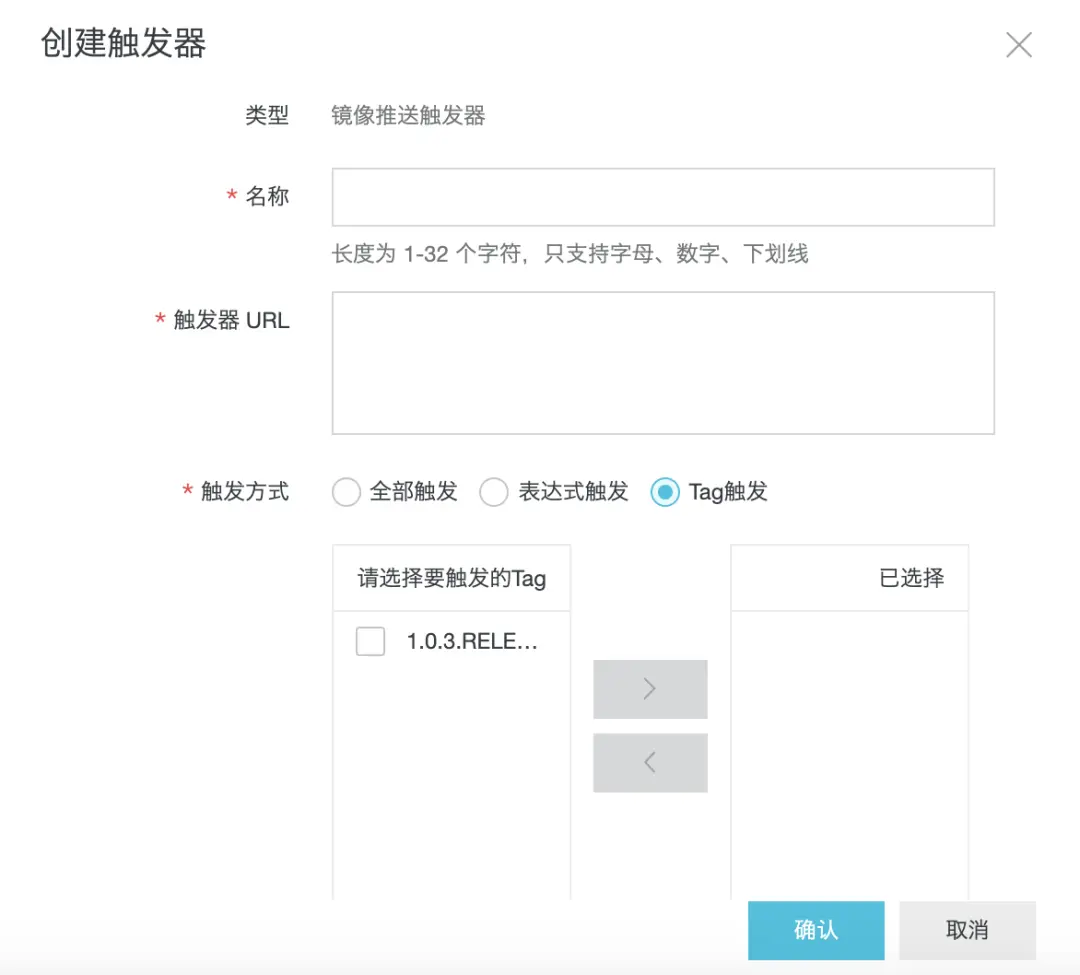Click the 镜像推送触发器 type text
1080x975 pixels.
(x=408, y=116)
